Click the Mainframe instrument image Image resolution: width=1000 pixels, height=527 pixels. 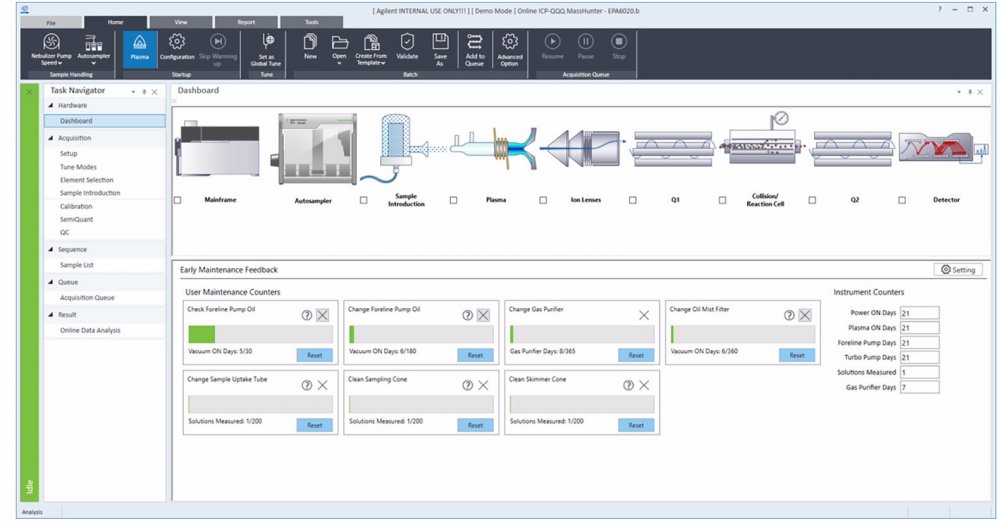[219, 151]
